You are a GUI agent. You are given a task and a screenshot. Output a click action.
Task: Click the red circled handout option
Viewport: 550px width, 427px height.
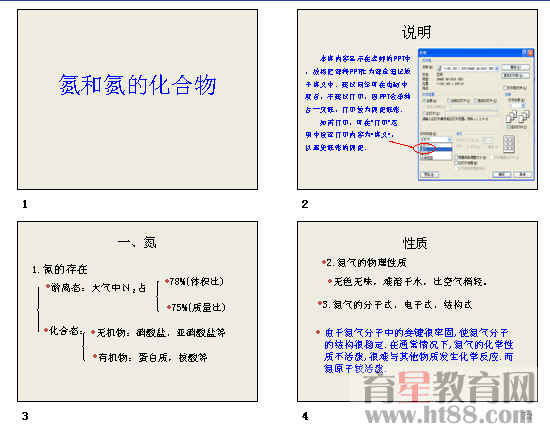pyautogui.click(x=425, y=148)
